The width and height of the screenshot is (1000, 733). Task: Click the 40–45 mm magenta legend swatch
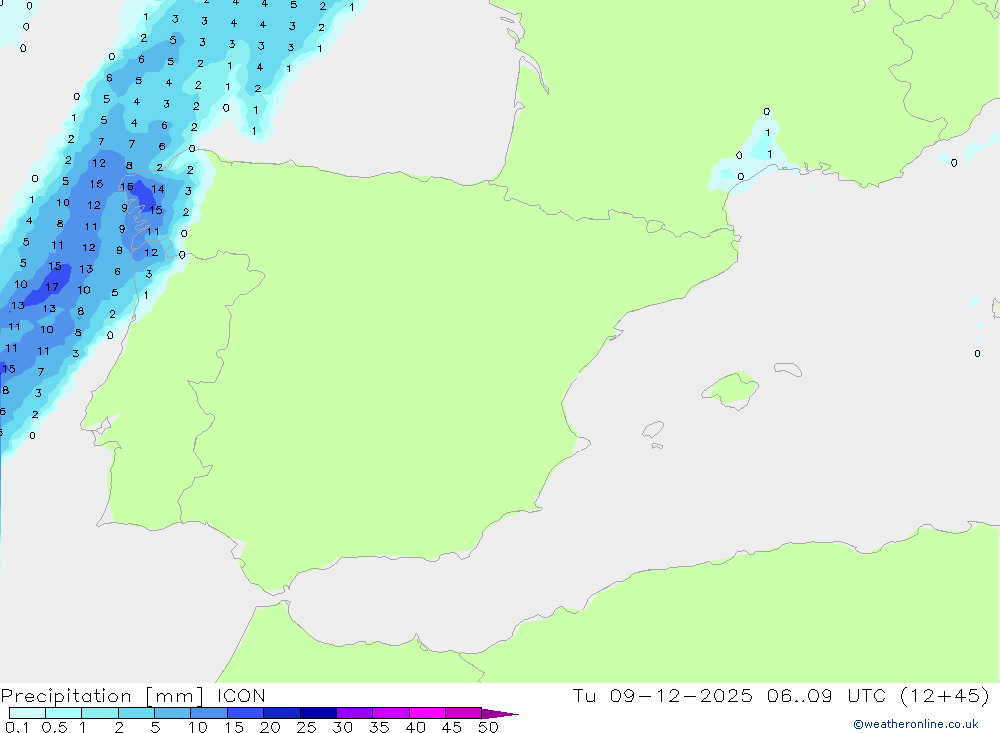tap(427, 713)
